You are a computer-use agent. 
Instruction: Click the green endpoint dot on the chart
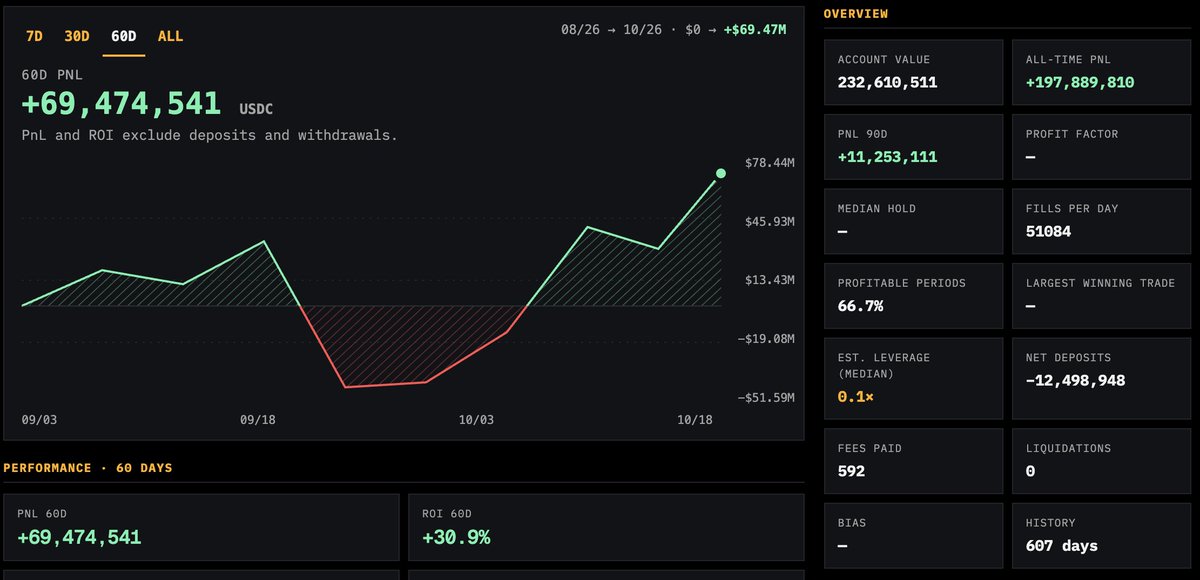(x=721, y=174)
